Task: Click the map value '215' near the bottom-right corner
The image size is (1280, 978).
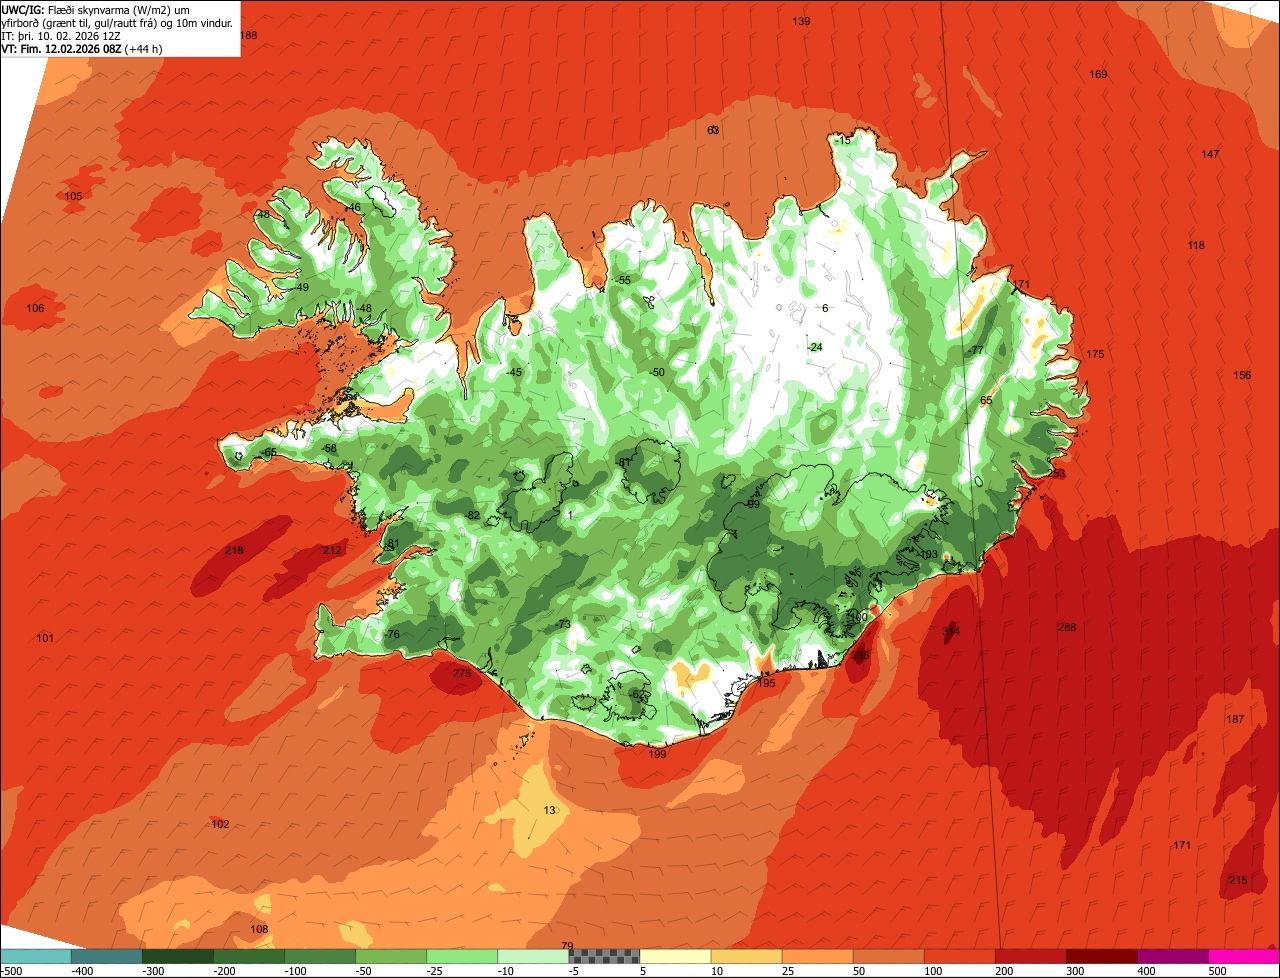Action: coord(1238,880)
